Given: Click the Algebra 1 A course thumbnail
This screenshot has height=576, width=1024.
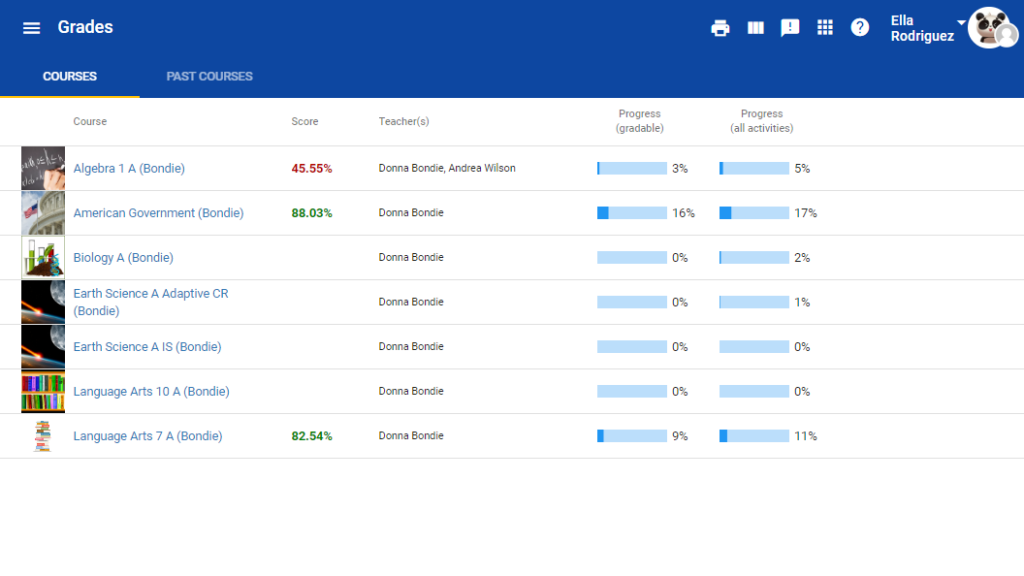Looking at the screenshot, I should click(43, 169).
